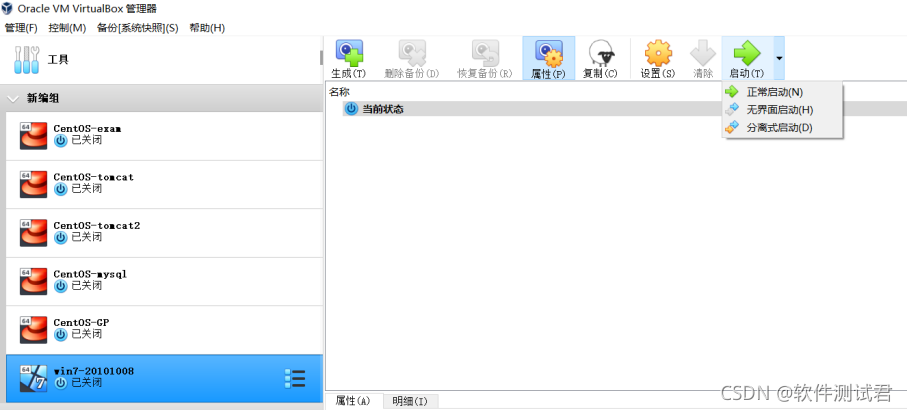Click the 清除 discard arrow icon
Image resolution: width=908 pixels, height=411 pixels.
(703, 53)
